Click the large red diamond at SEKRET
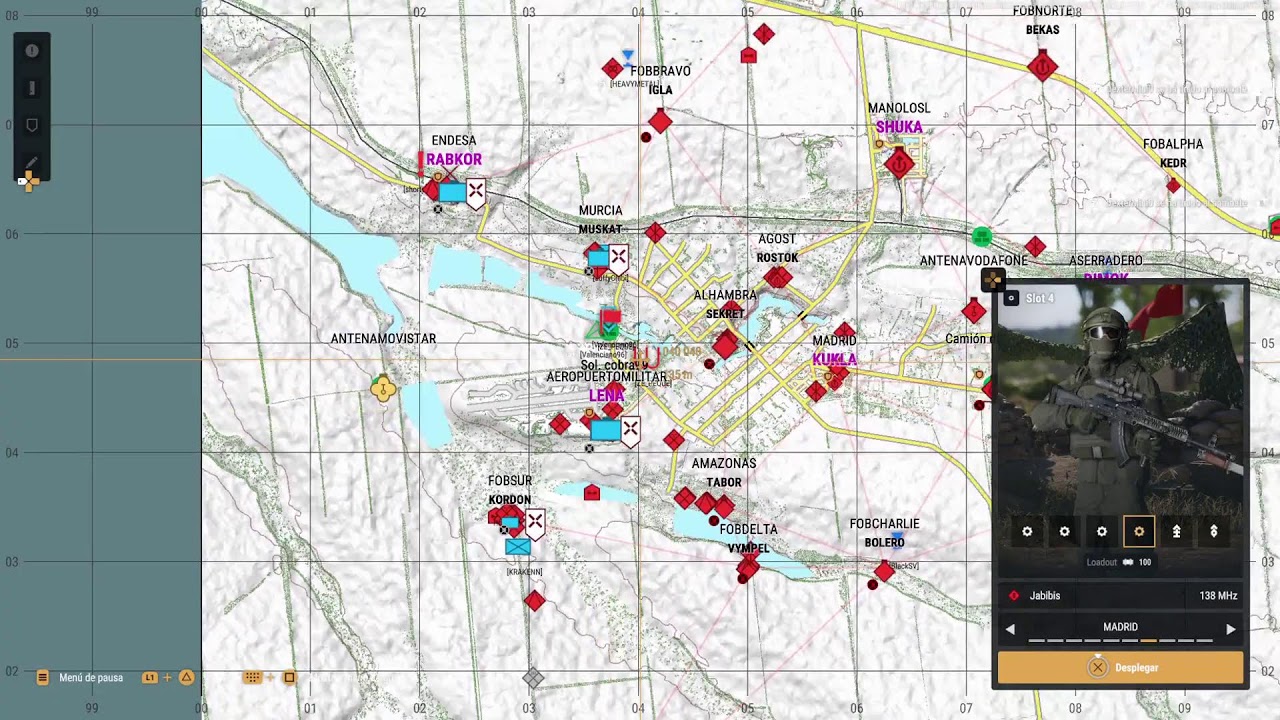1280x720 pixels. point(726,346)
